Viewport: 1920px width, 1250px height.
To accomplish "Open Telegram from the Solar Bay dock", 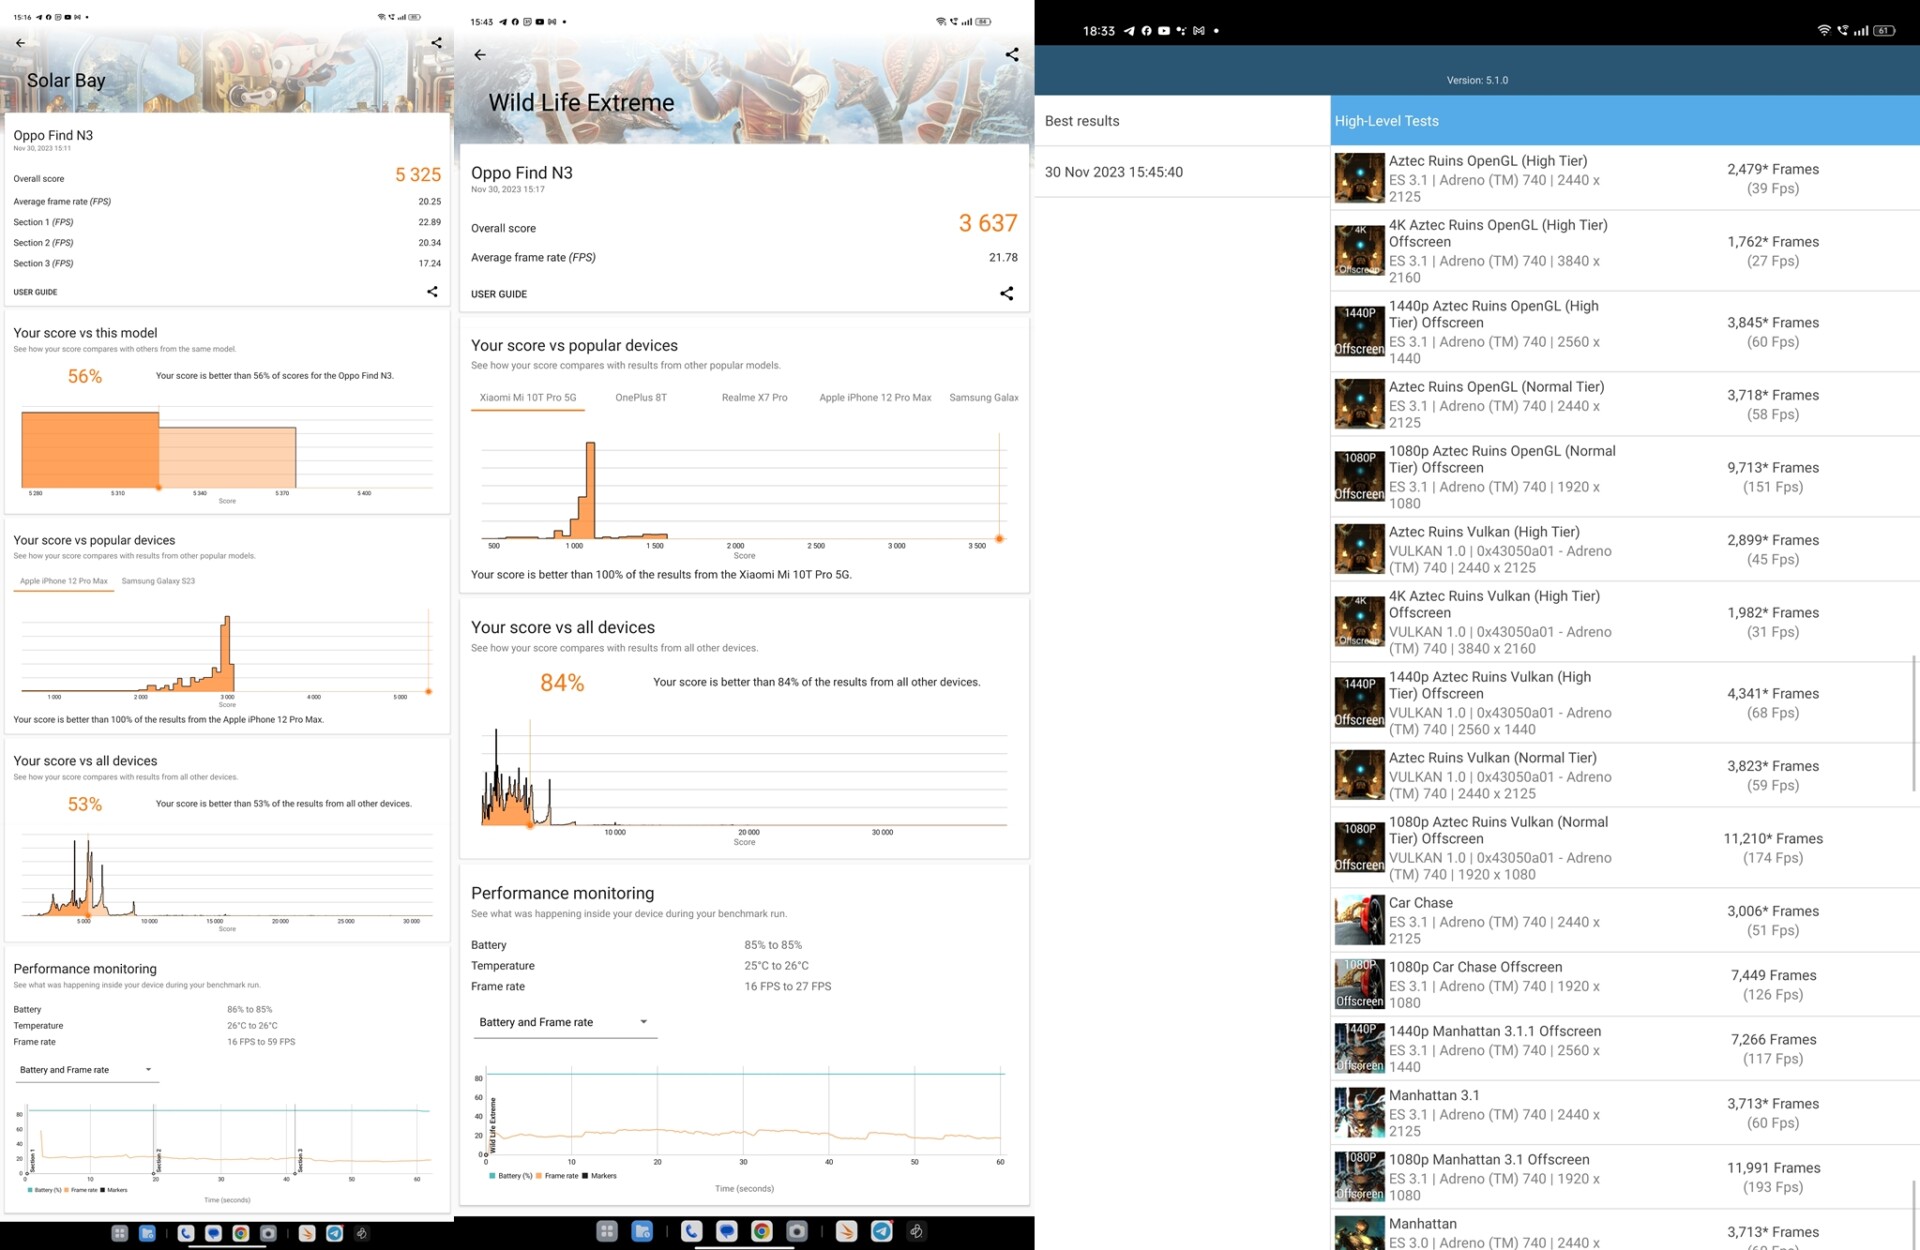I will click(334, 1233).
